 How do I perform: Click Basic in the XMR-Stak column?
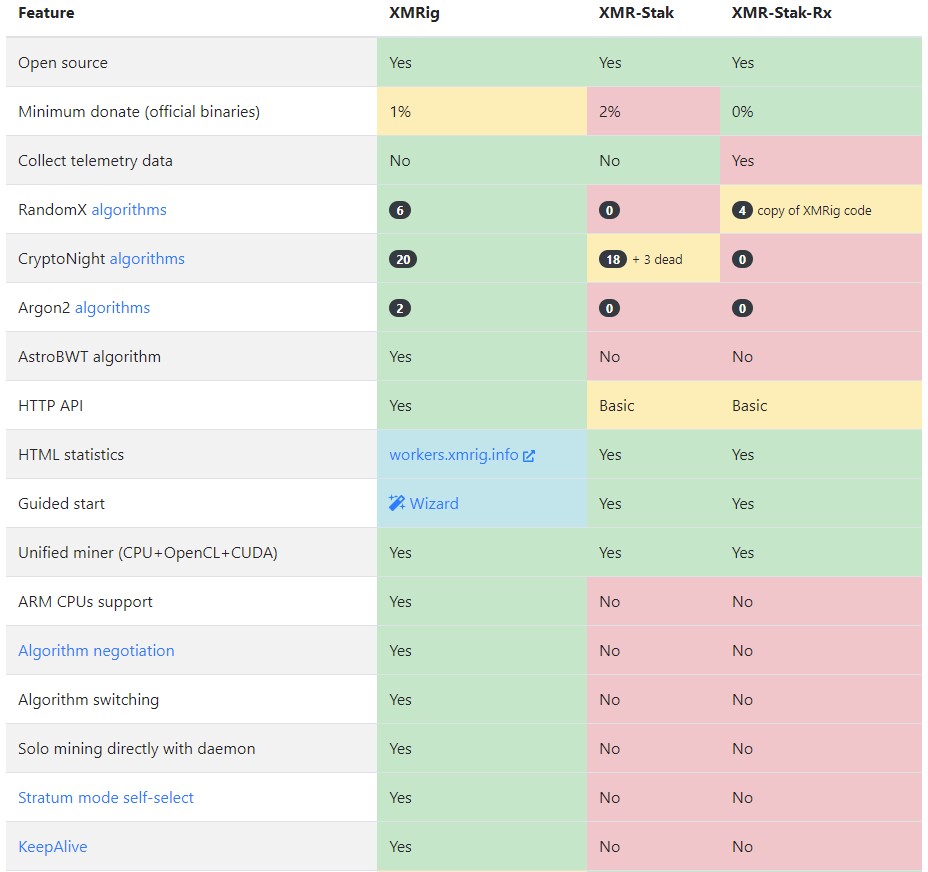pyautogui.click(x=653, y=406)
